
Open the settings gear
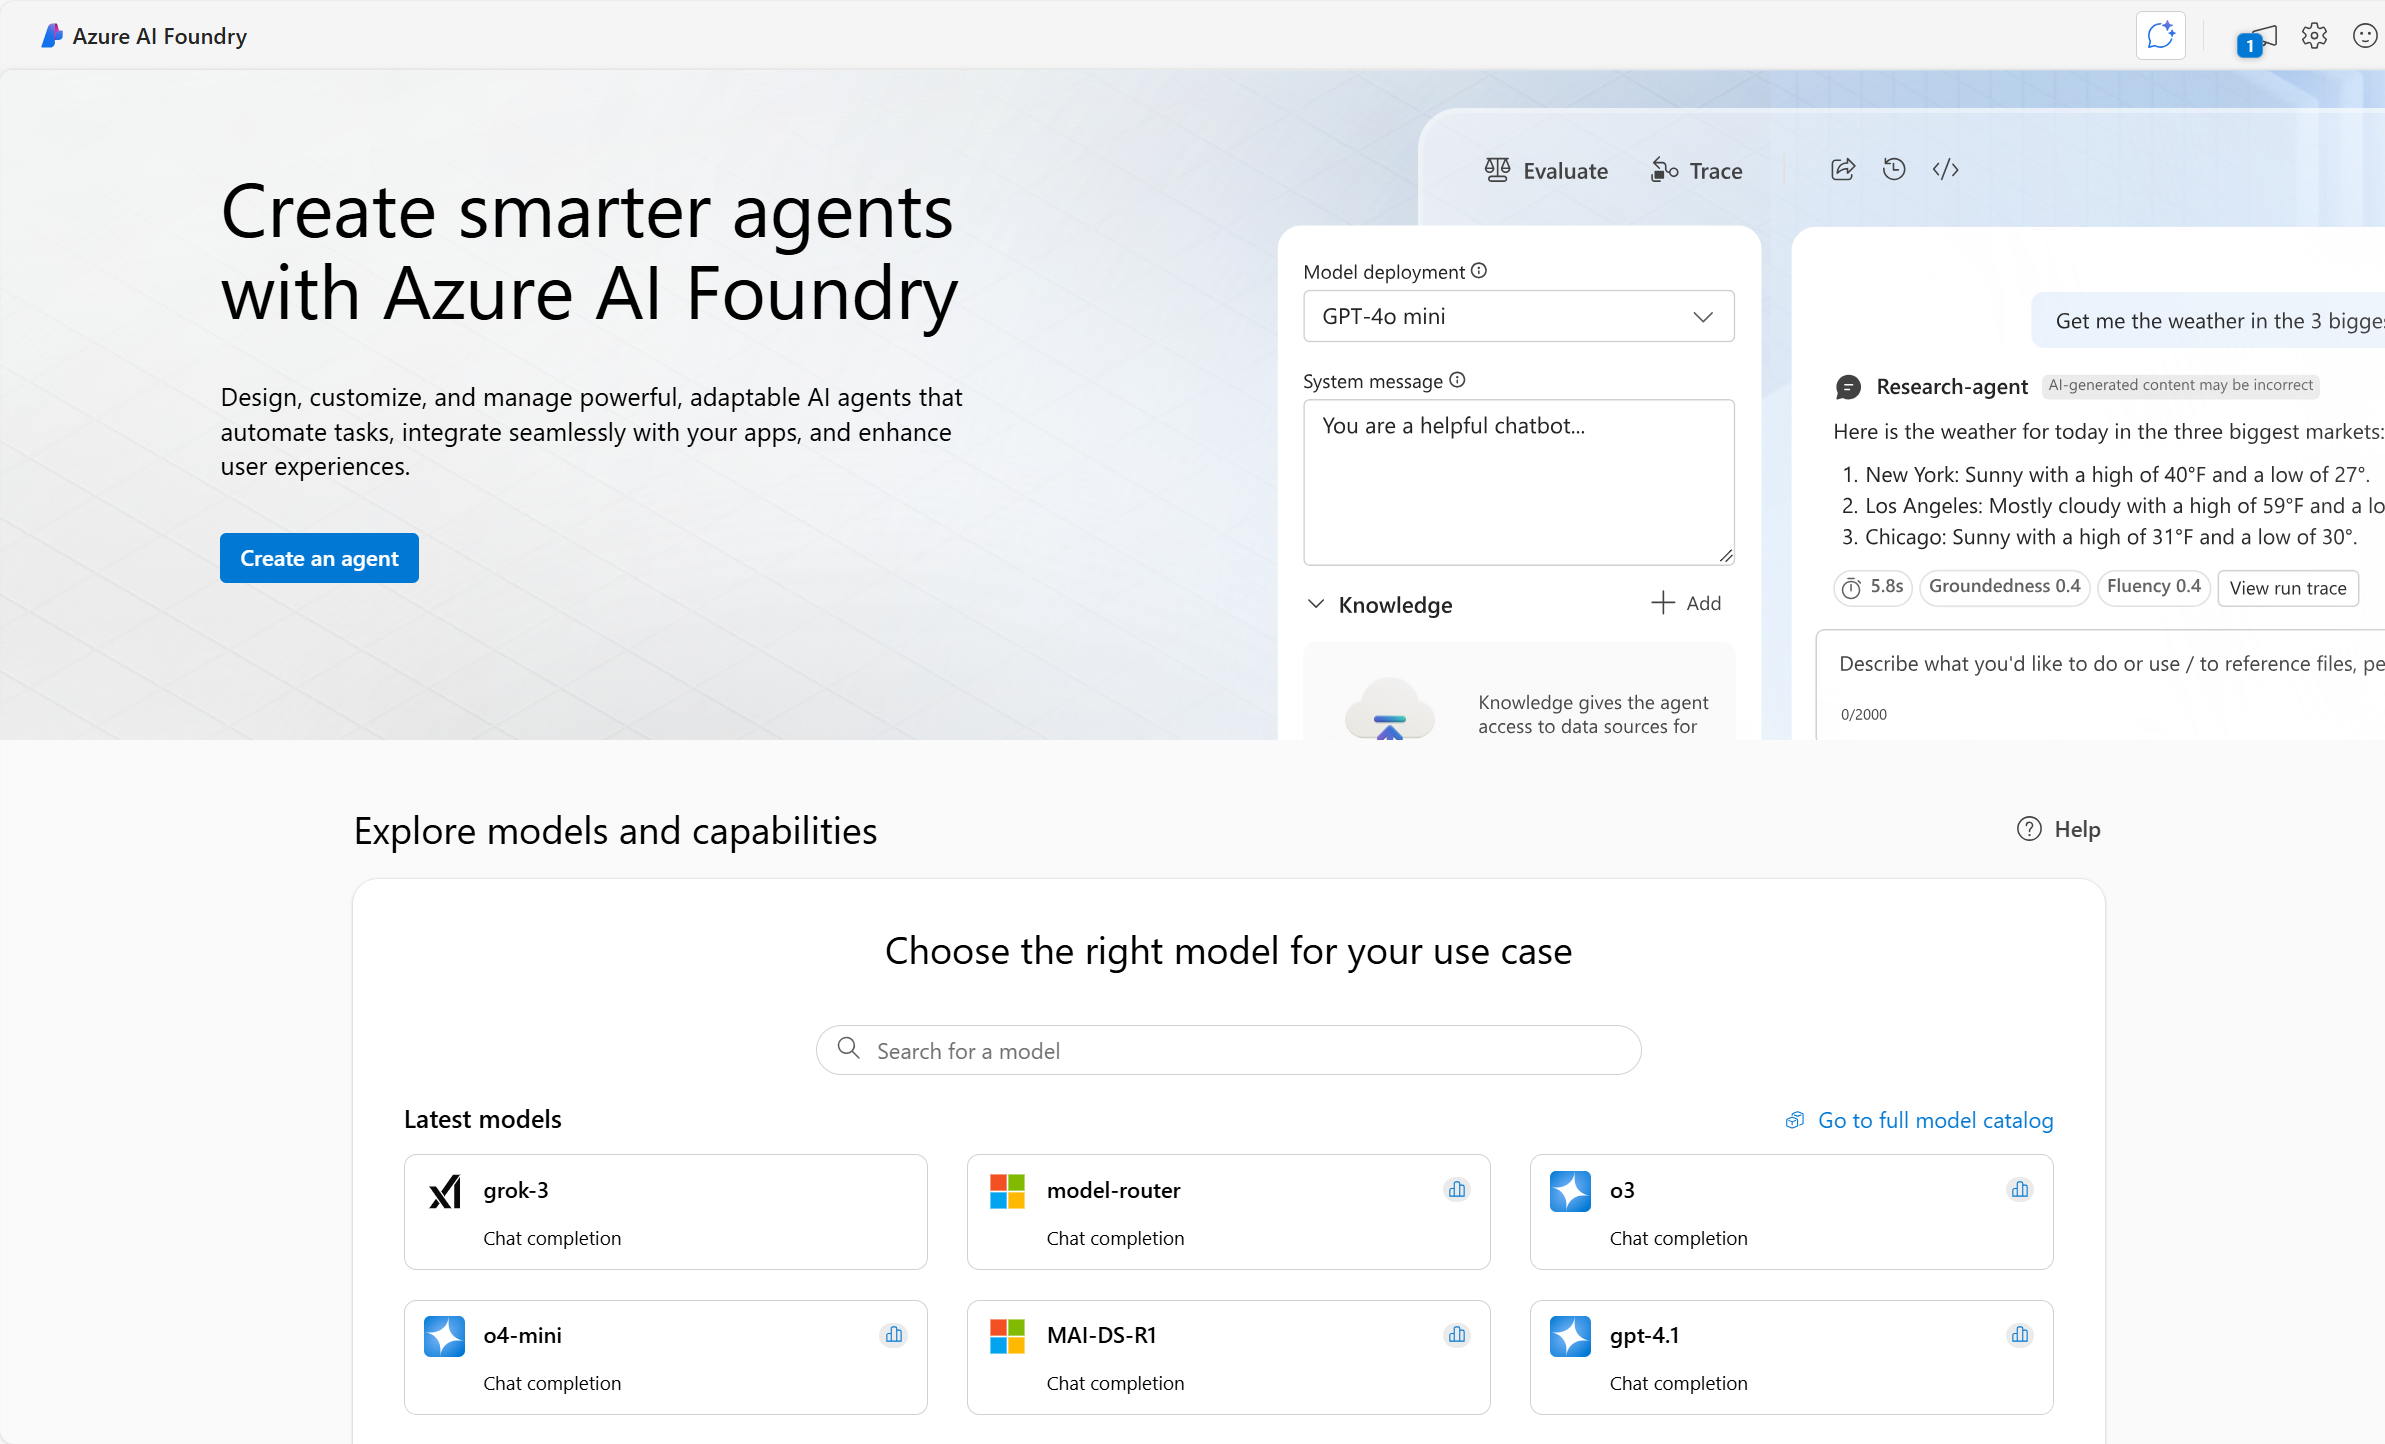click(x=2314, y=35)
